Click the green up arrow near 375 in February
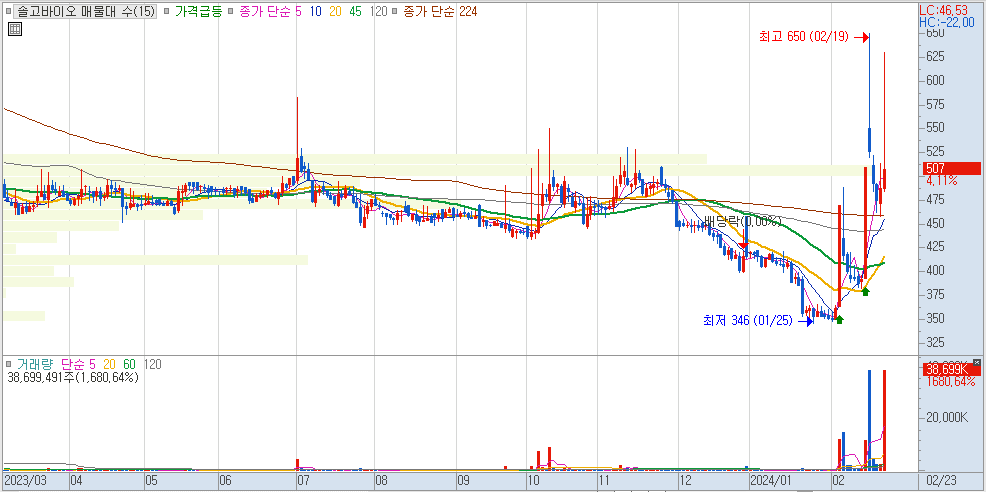This screenshot has width=986, height=492. point(866,291)
